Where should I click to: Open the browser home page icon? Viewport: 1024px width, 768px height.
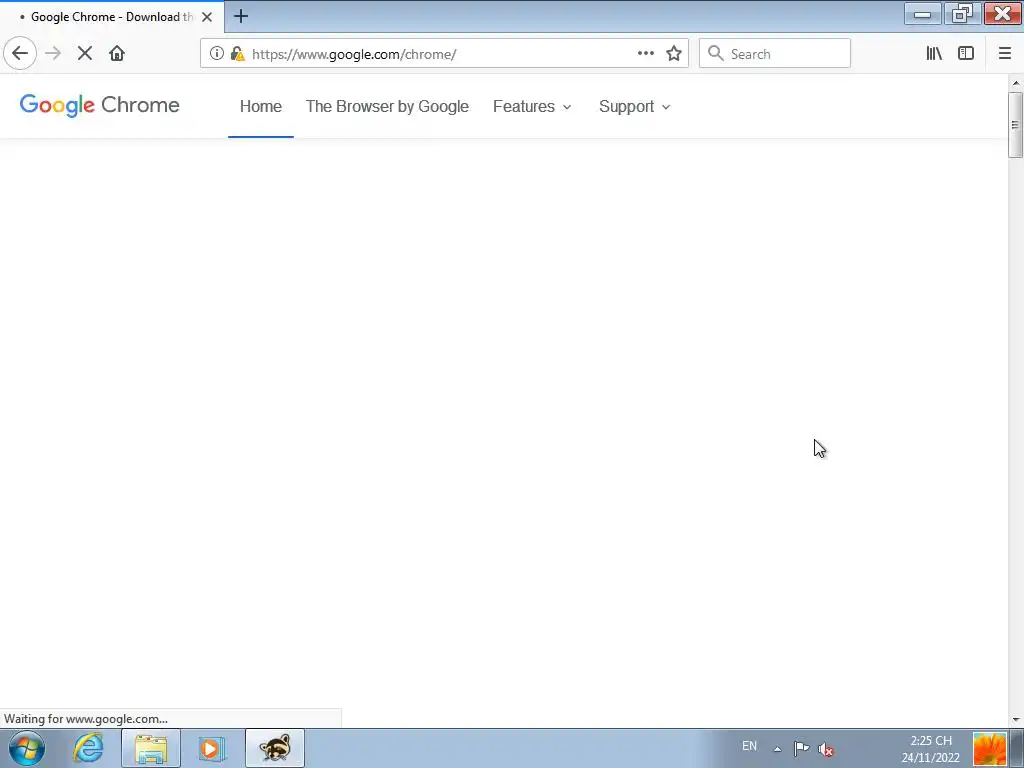(x=117, y=54)
